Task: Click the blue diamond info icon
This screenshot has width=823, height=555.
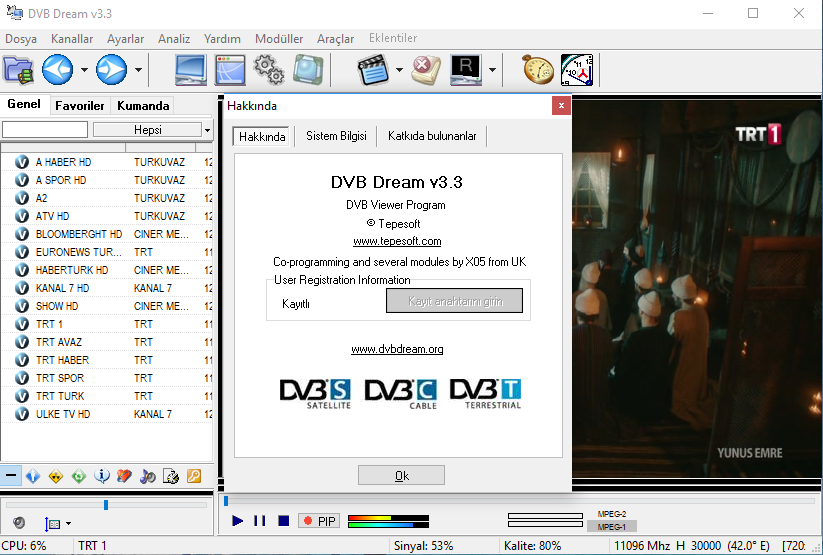Action: coord(33,476)
